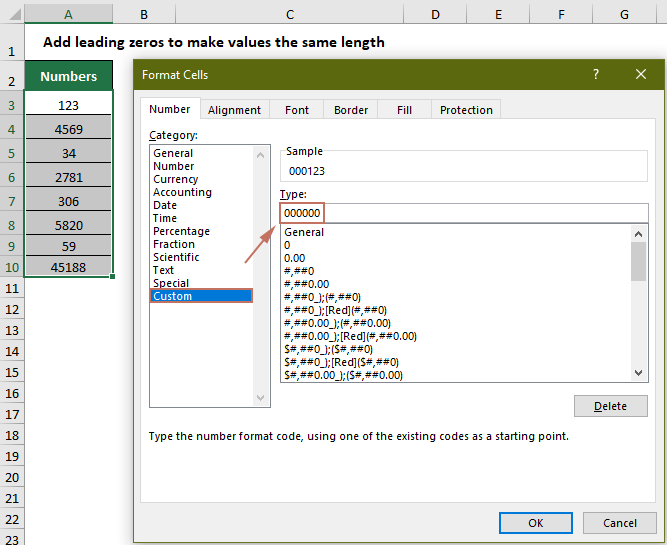Click Category list scroll up arrow
667x545 pixels.
(x=260, y=155)
